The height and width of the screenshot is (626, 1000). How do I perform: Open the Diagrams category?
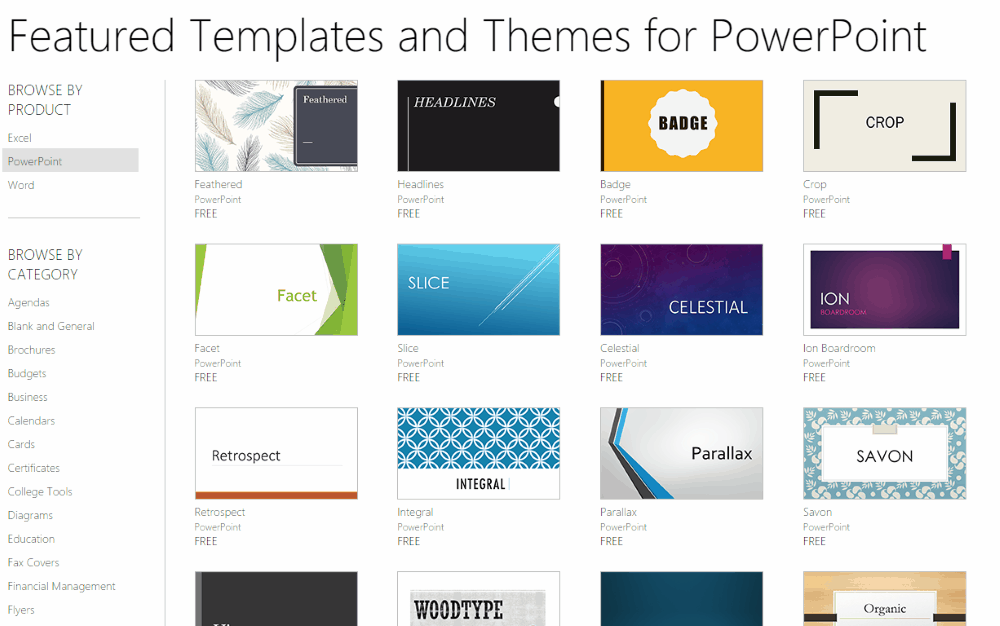click(30, 515)
